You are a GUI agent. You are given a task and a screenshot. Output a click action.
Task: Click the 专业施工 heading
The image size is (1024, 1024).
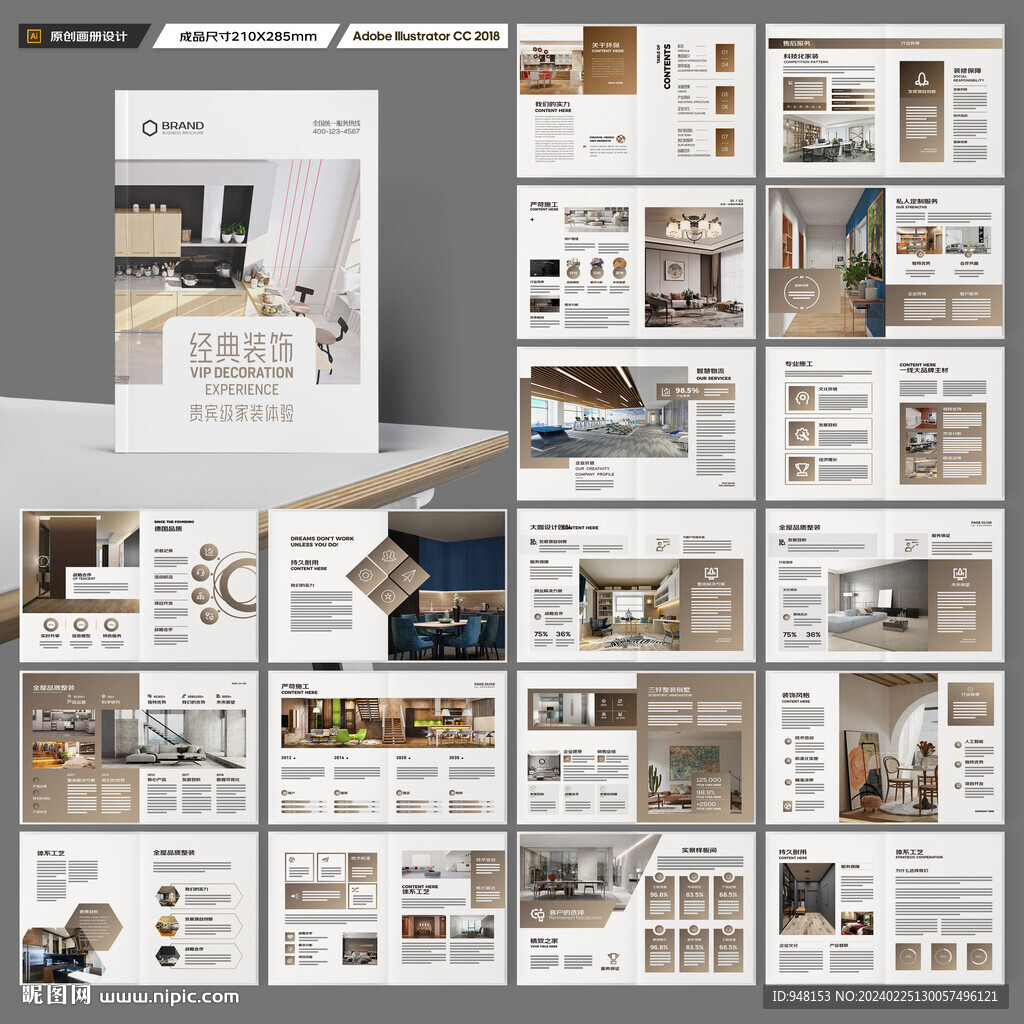pos(799,364)
